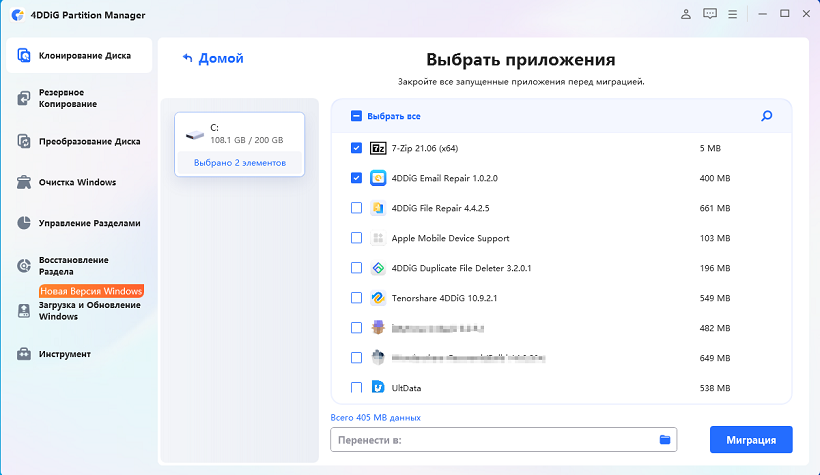Click the 4DDiG File Repair 4.4.2.5 name

point(440,208)
